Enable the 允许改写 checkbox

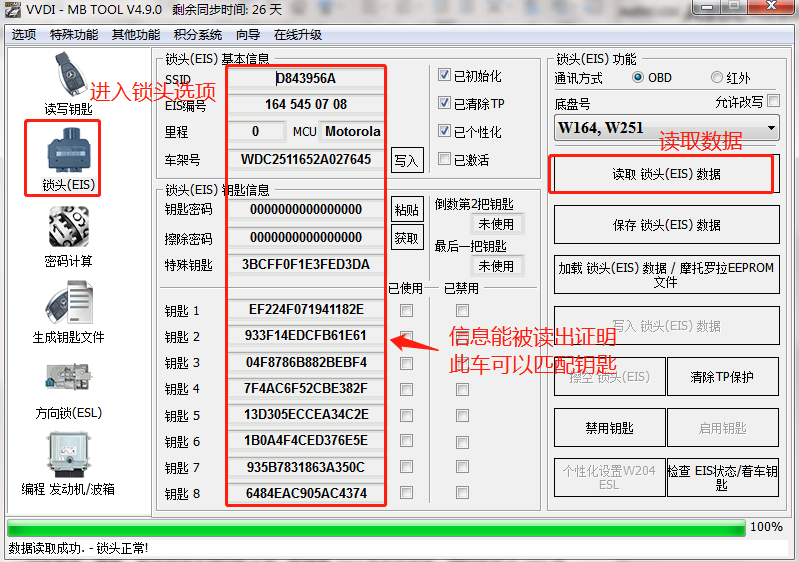click(773, 100)
